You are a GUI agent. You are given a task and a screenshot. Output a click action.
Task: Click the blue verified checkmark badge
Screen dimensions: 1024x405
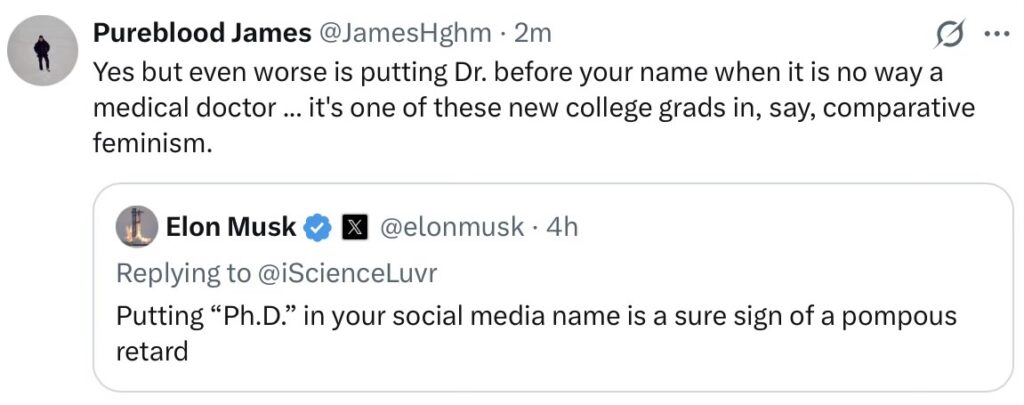click(x=318, y=227)
